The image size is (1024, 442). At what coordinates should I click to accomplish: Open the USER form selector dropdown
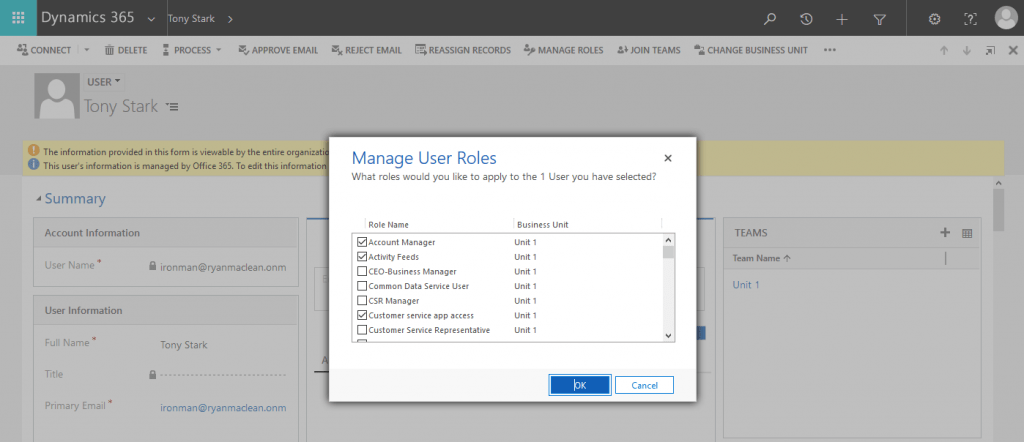[x=104, y=82]
